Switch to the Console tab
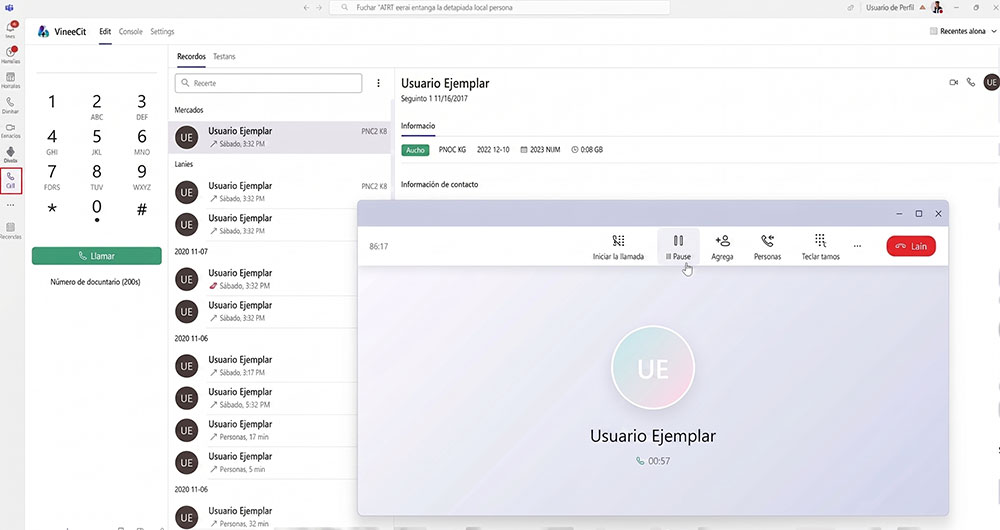Image resolution: width=1000 pixels, height=530 pixels. pos(131,31)
